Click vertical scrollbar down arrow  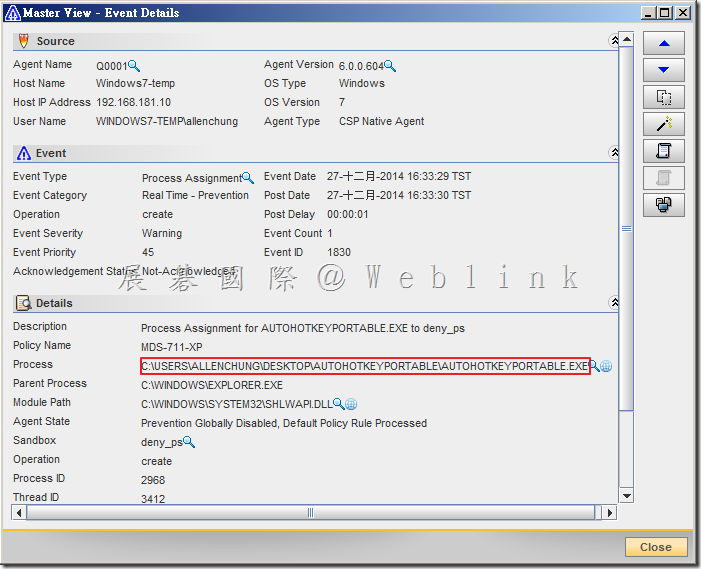click(x=627, y=496)
